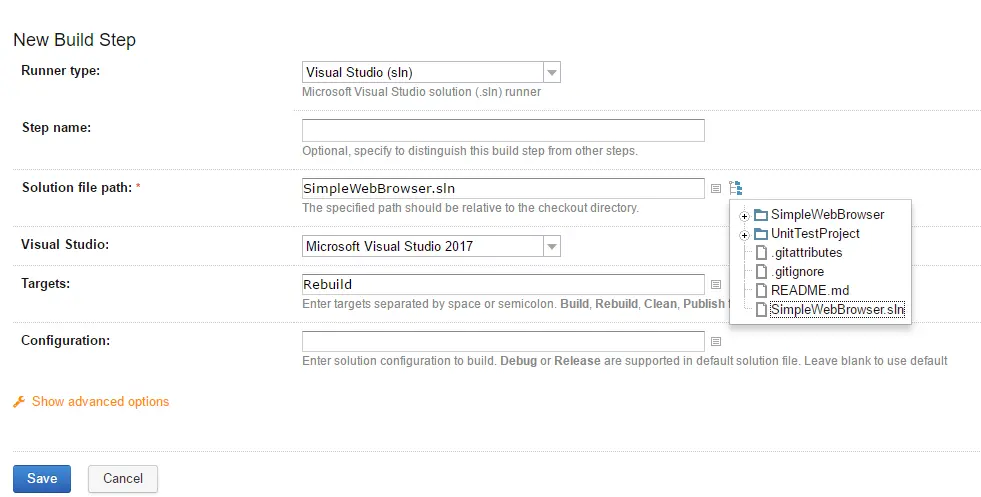981x497 pixels.
Task: Click the .gitattributes file icon
Action: pos(761,253)
